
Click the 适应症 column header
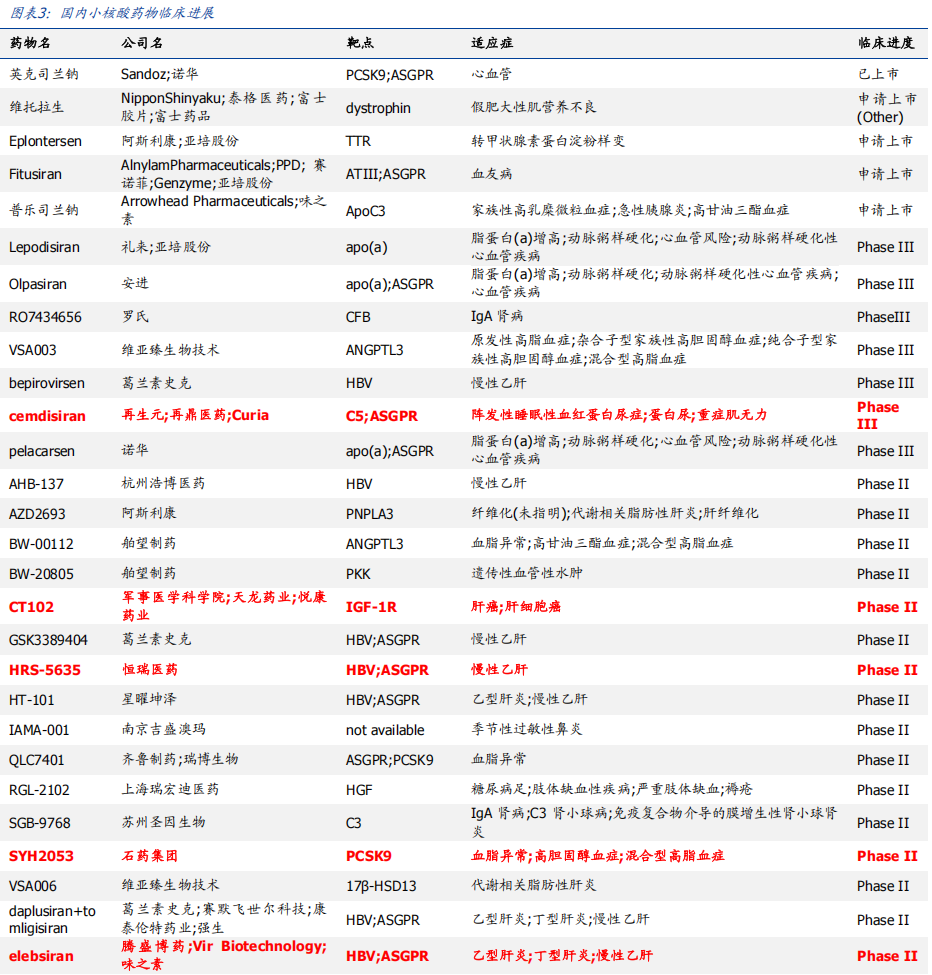(x=492, y=43)
